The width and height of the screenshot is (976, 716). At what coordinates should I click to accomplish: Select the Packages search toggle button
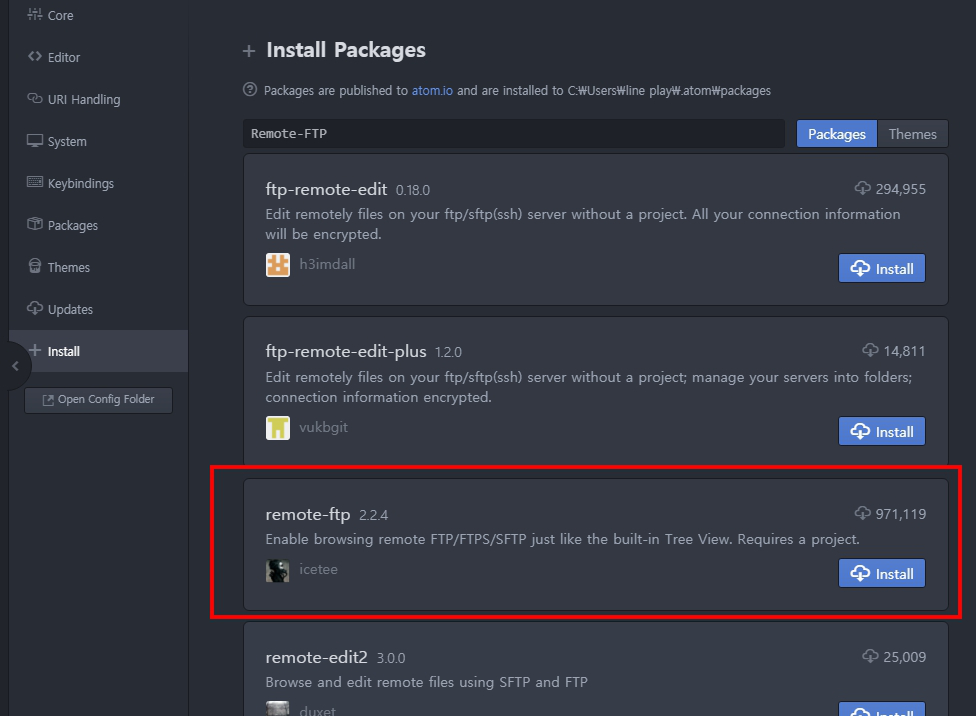pos(837,134)
